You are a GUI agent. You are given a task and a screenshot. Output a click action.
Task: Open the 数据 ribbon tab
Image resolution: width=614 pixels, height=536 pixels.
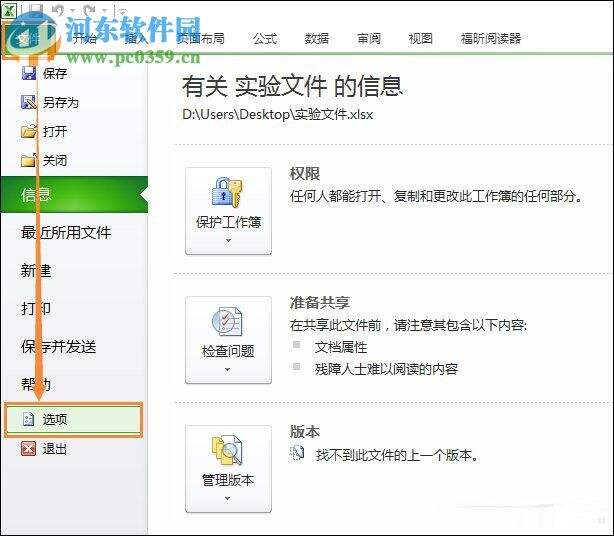(x=317, y=38)
